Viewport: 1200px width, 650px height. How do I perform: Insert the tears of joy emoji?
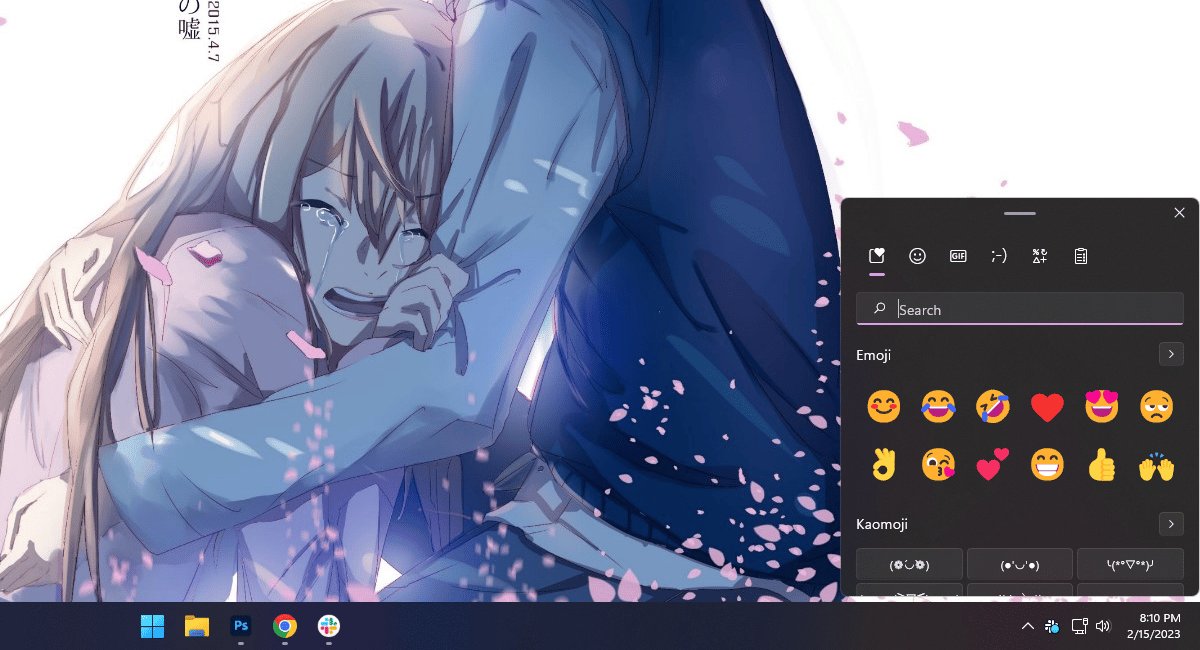(937, 407)
